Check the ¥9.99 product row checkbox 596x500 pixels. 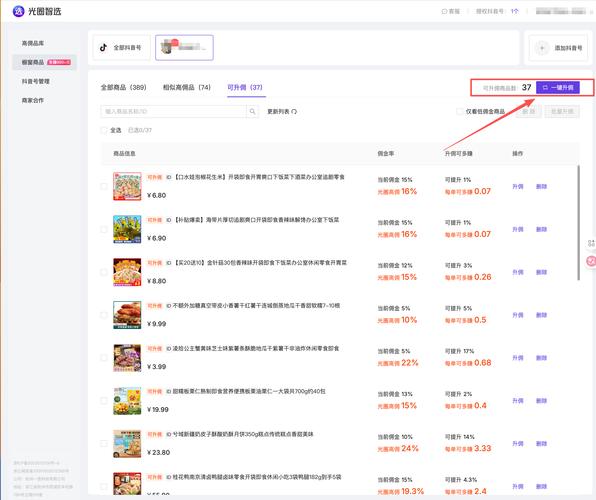[x=104, y=315]
